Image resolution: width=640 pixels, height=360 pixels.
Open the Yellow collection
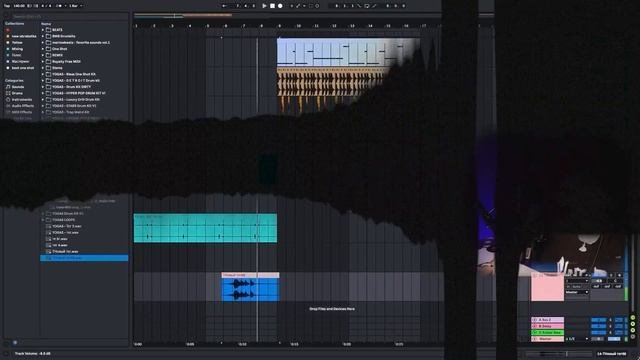pyautogui.click(x=17, y=42)
